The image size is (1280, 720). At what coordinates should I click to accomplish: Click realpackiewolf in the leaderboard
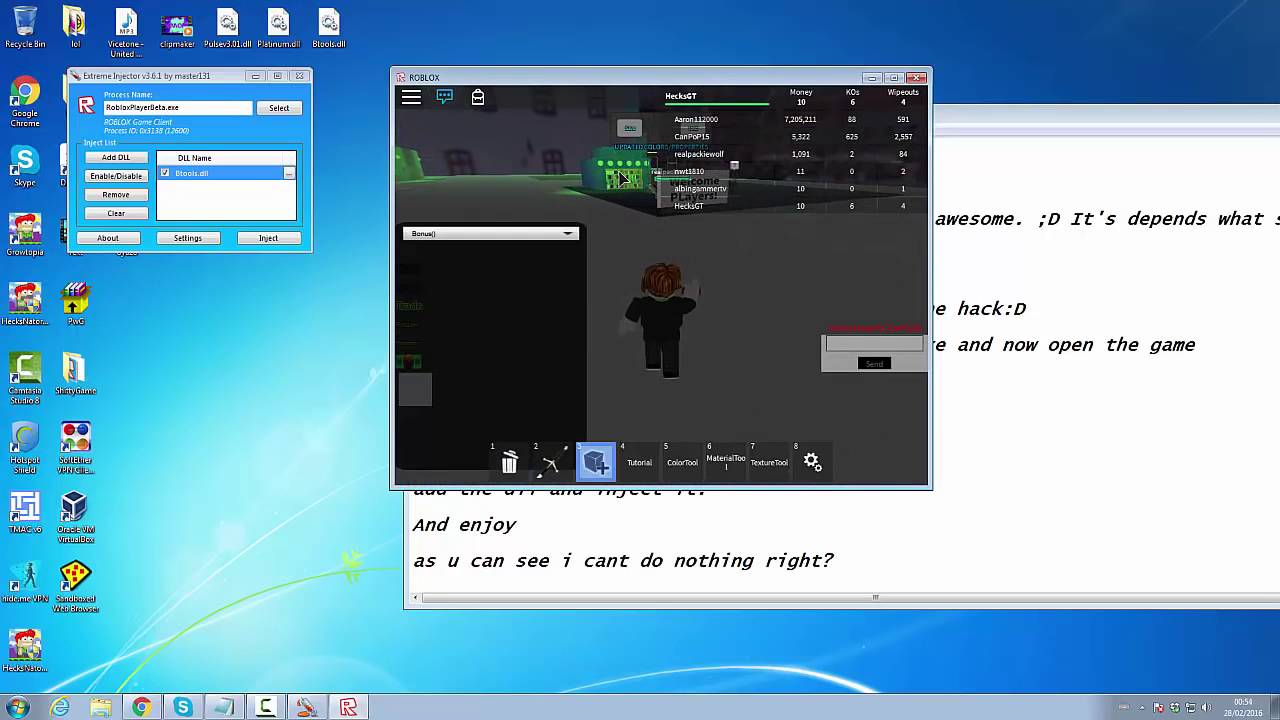tap(698, 154)
